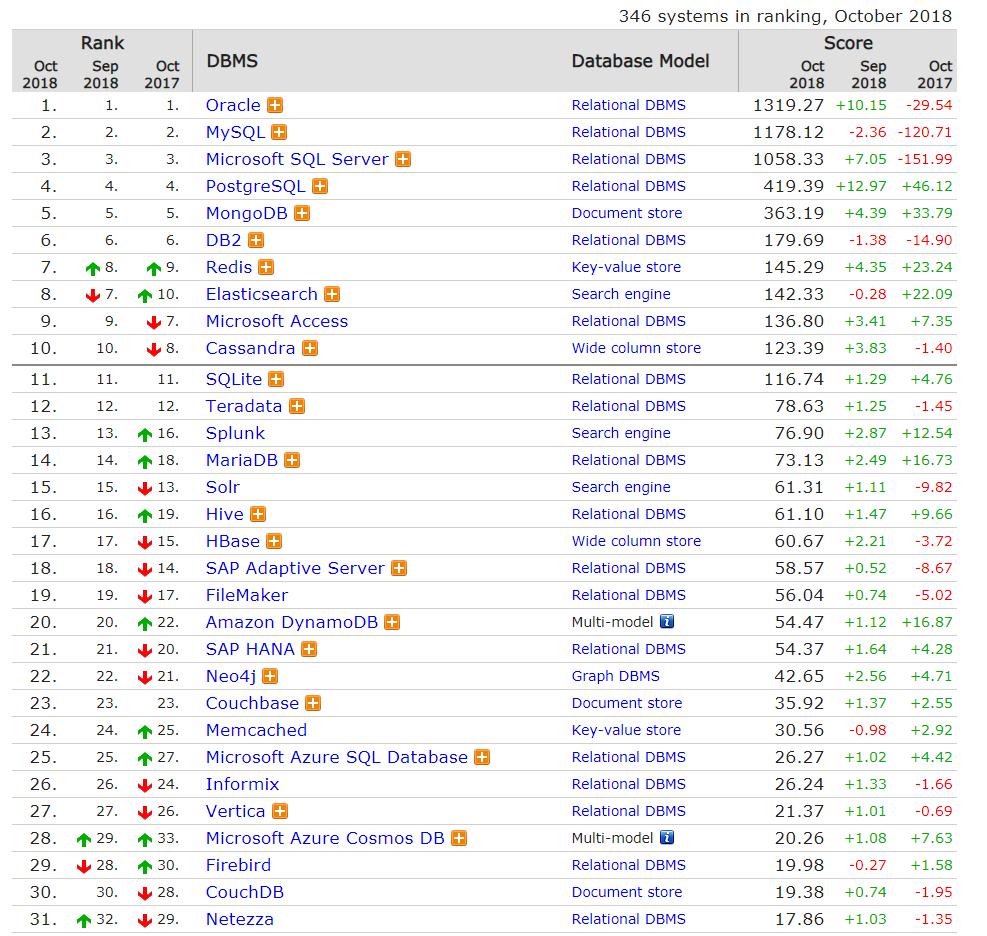Open the Informix link

tap(242, 784)
